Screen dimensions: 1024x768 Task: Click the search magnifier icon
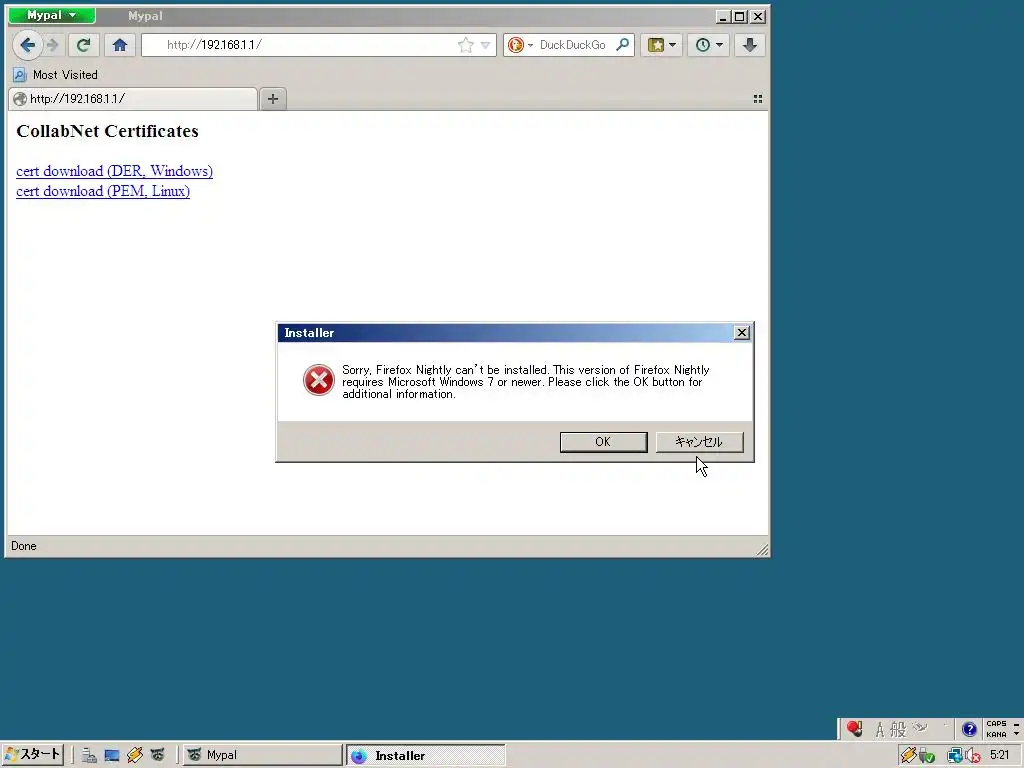(623, 44)
